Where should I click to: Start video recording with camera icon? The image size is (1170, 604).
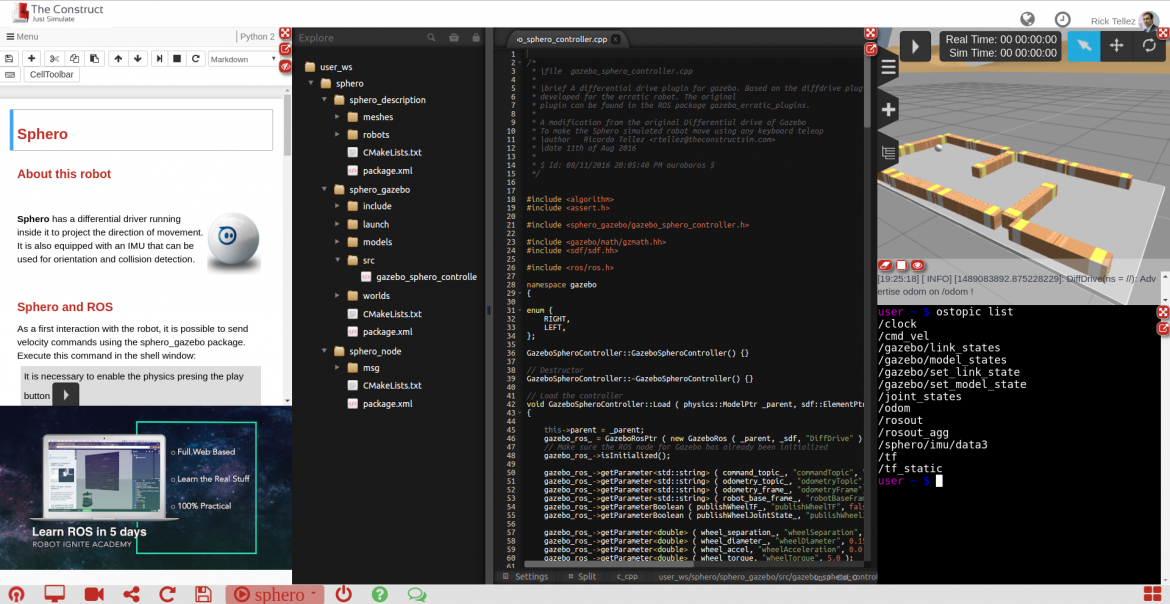click(x=94, y=594)
